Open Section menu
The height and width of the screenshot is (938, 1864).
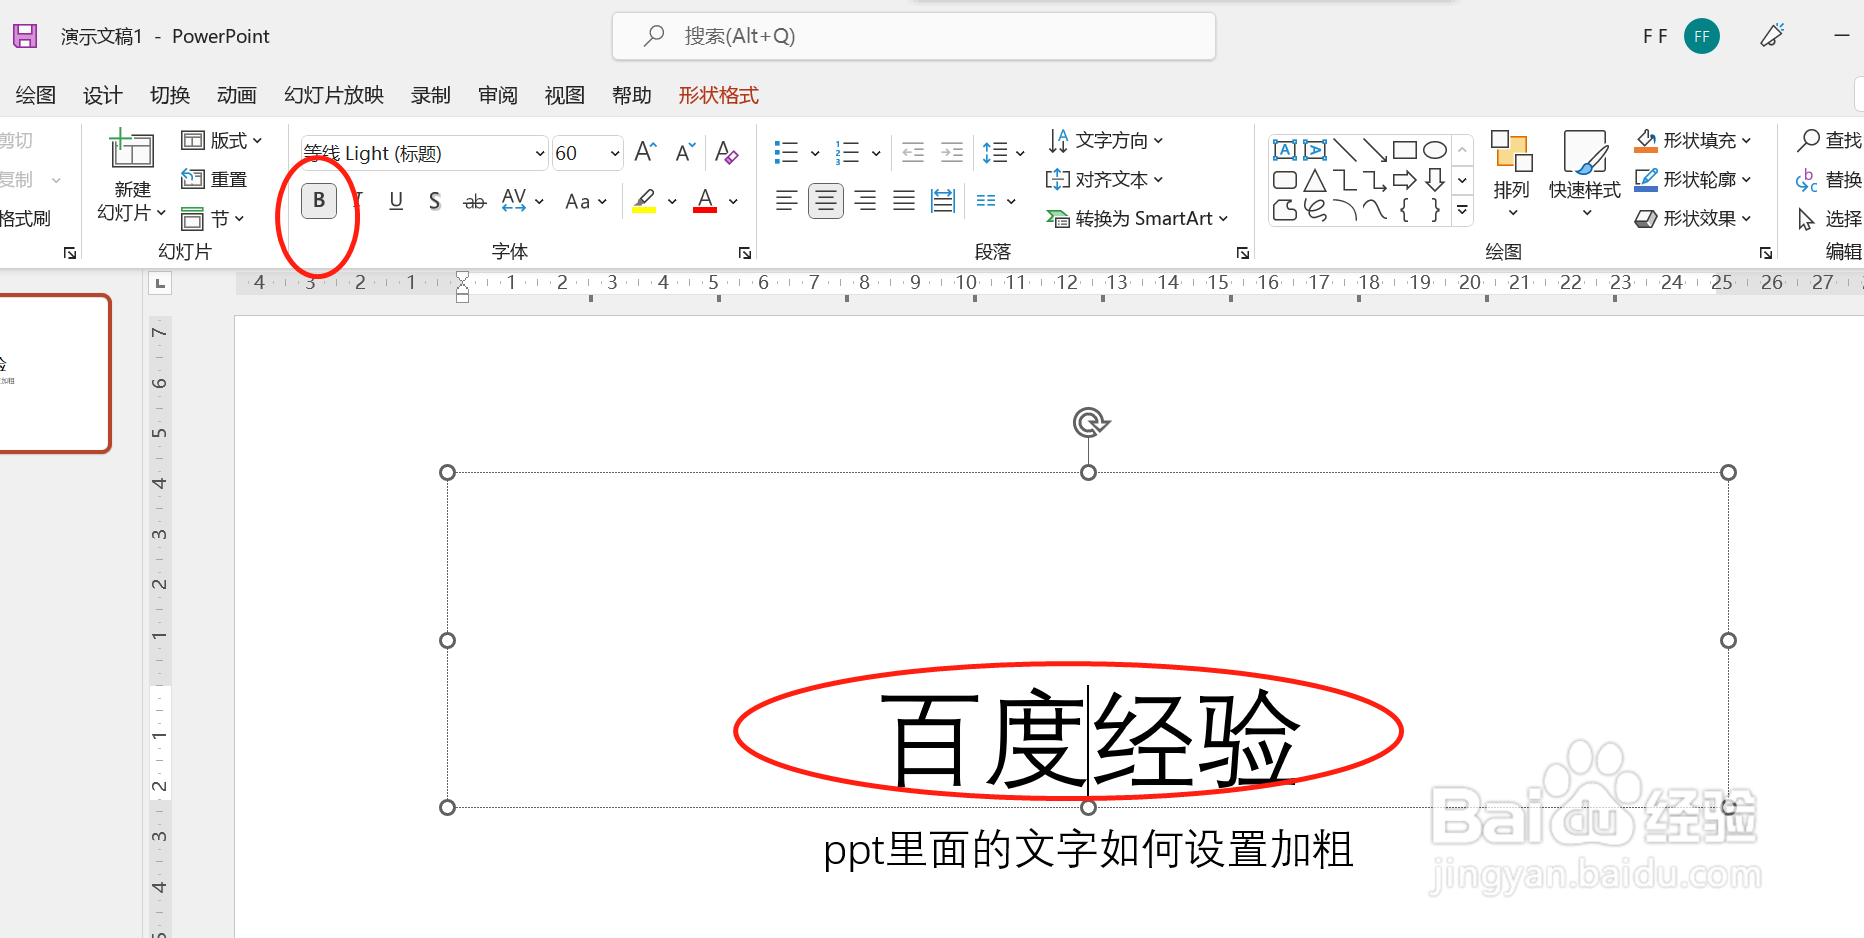(212, 218)
